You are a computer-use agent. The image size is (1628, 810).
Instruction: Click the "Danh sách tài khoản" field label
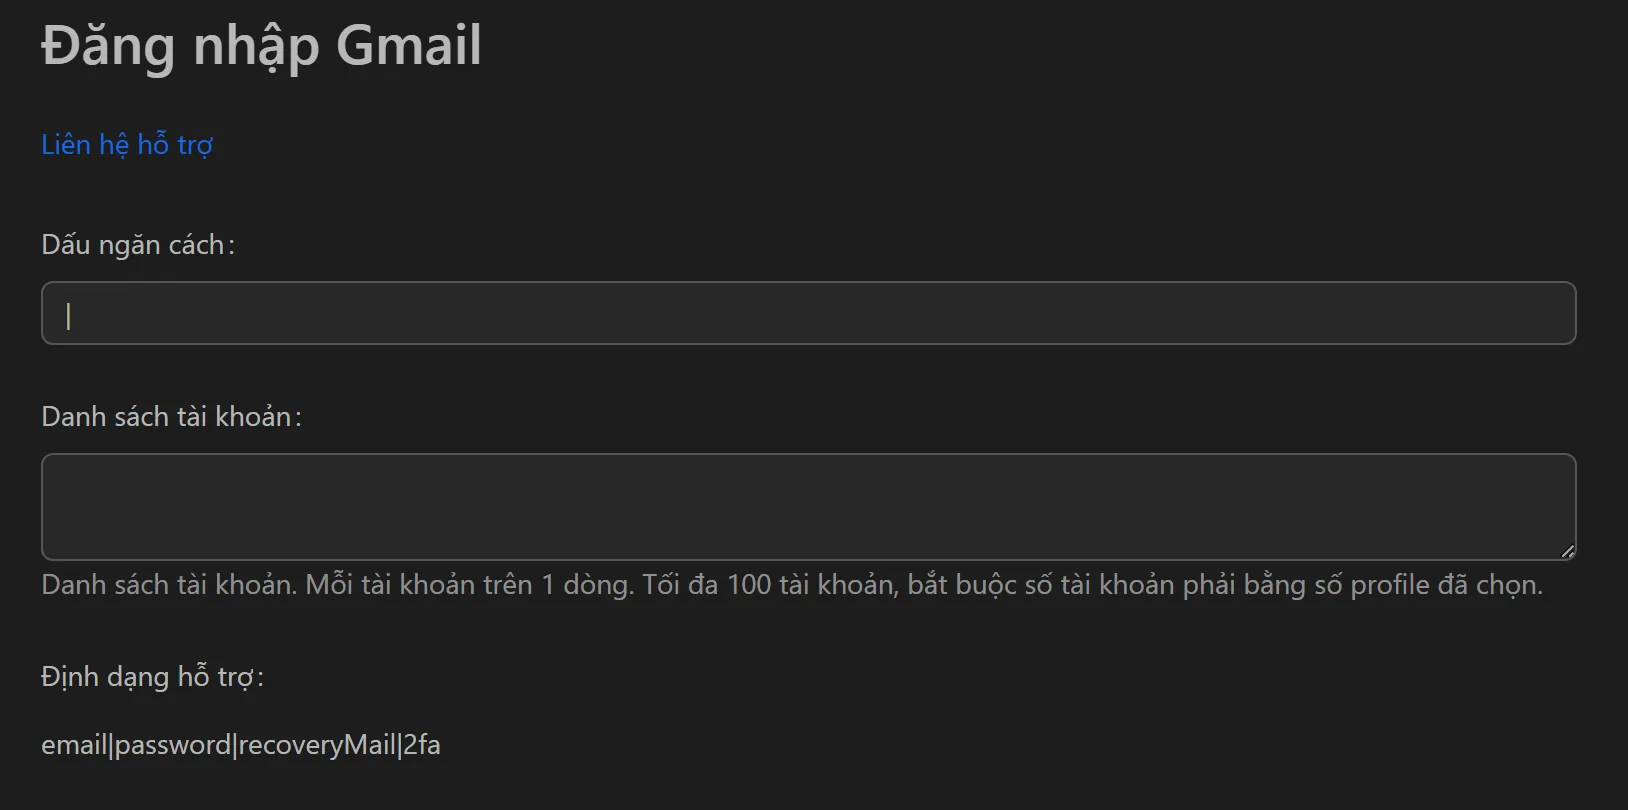pyautogui.click(x=170, y=416)
